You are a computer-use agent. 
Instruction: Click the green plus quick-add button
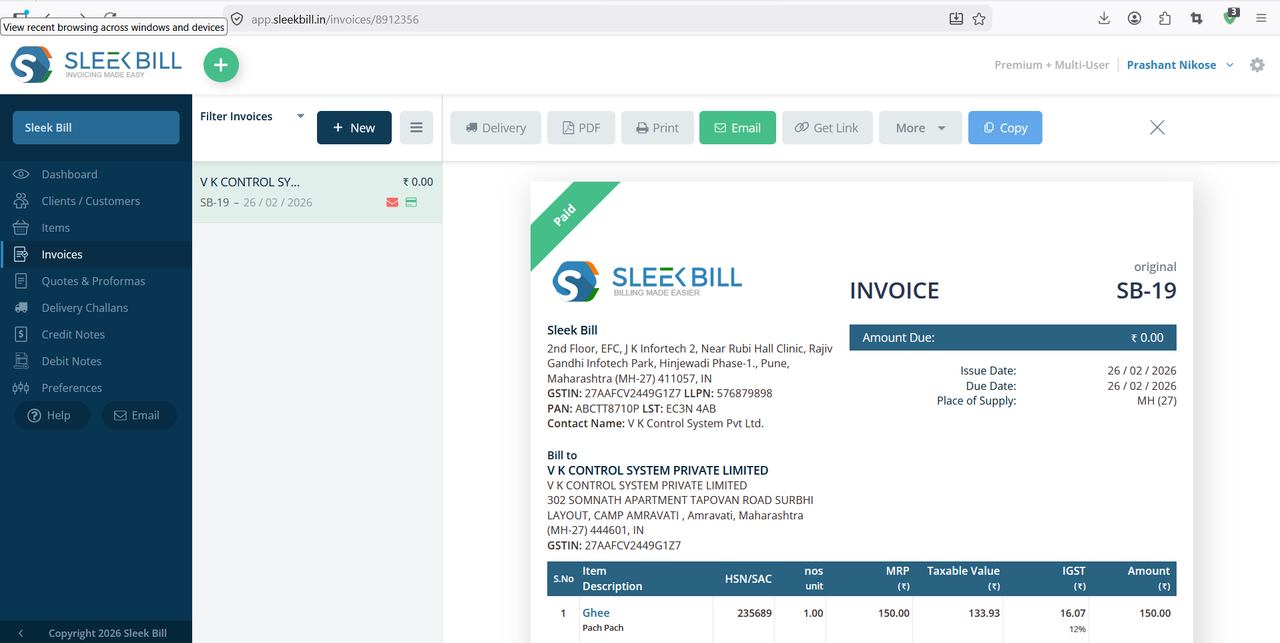(x=221, y=66)
